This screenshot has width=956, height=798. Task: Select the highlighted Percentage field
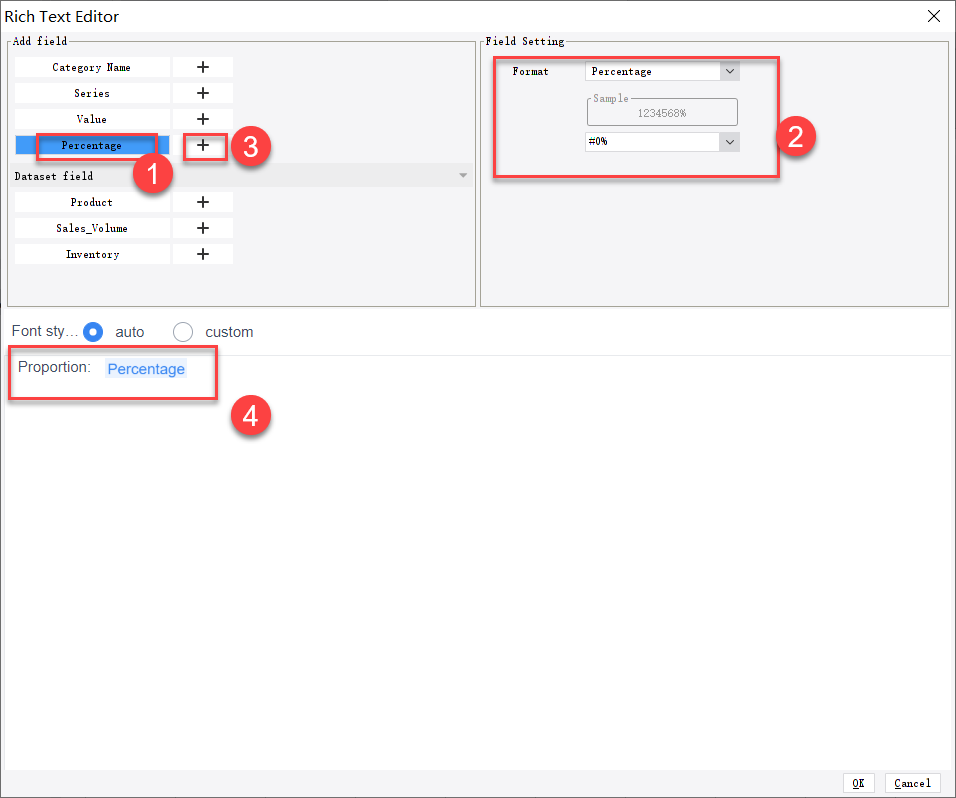[92, 145]
